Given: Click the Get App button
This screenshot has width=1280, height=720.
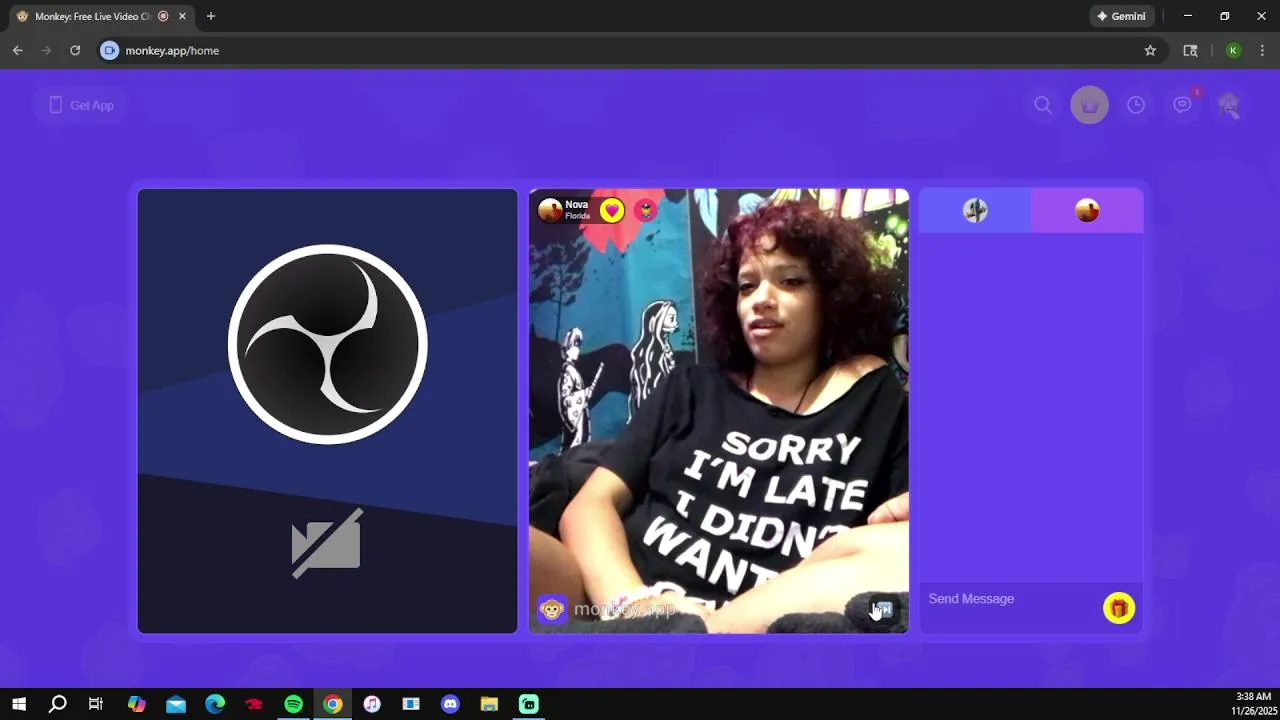Looking at the screenshot, I should (81, 105).
